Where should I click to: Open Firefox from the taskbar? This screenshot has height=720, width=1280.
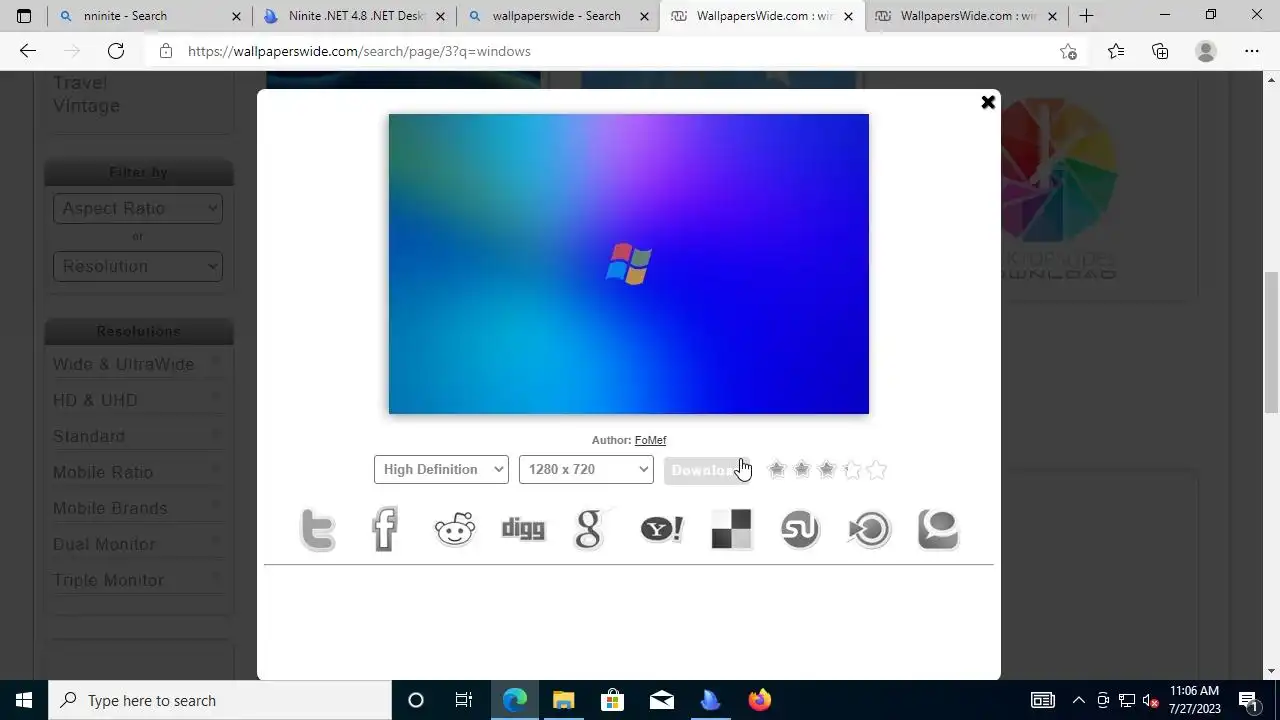click(760, 700)
